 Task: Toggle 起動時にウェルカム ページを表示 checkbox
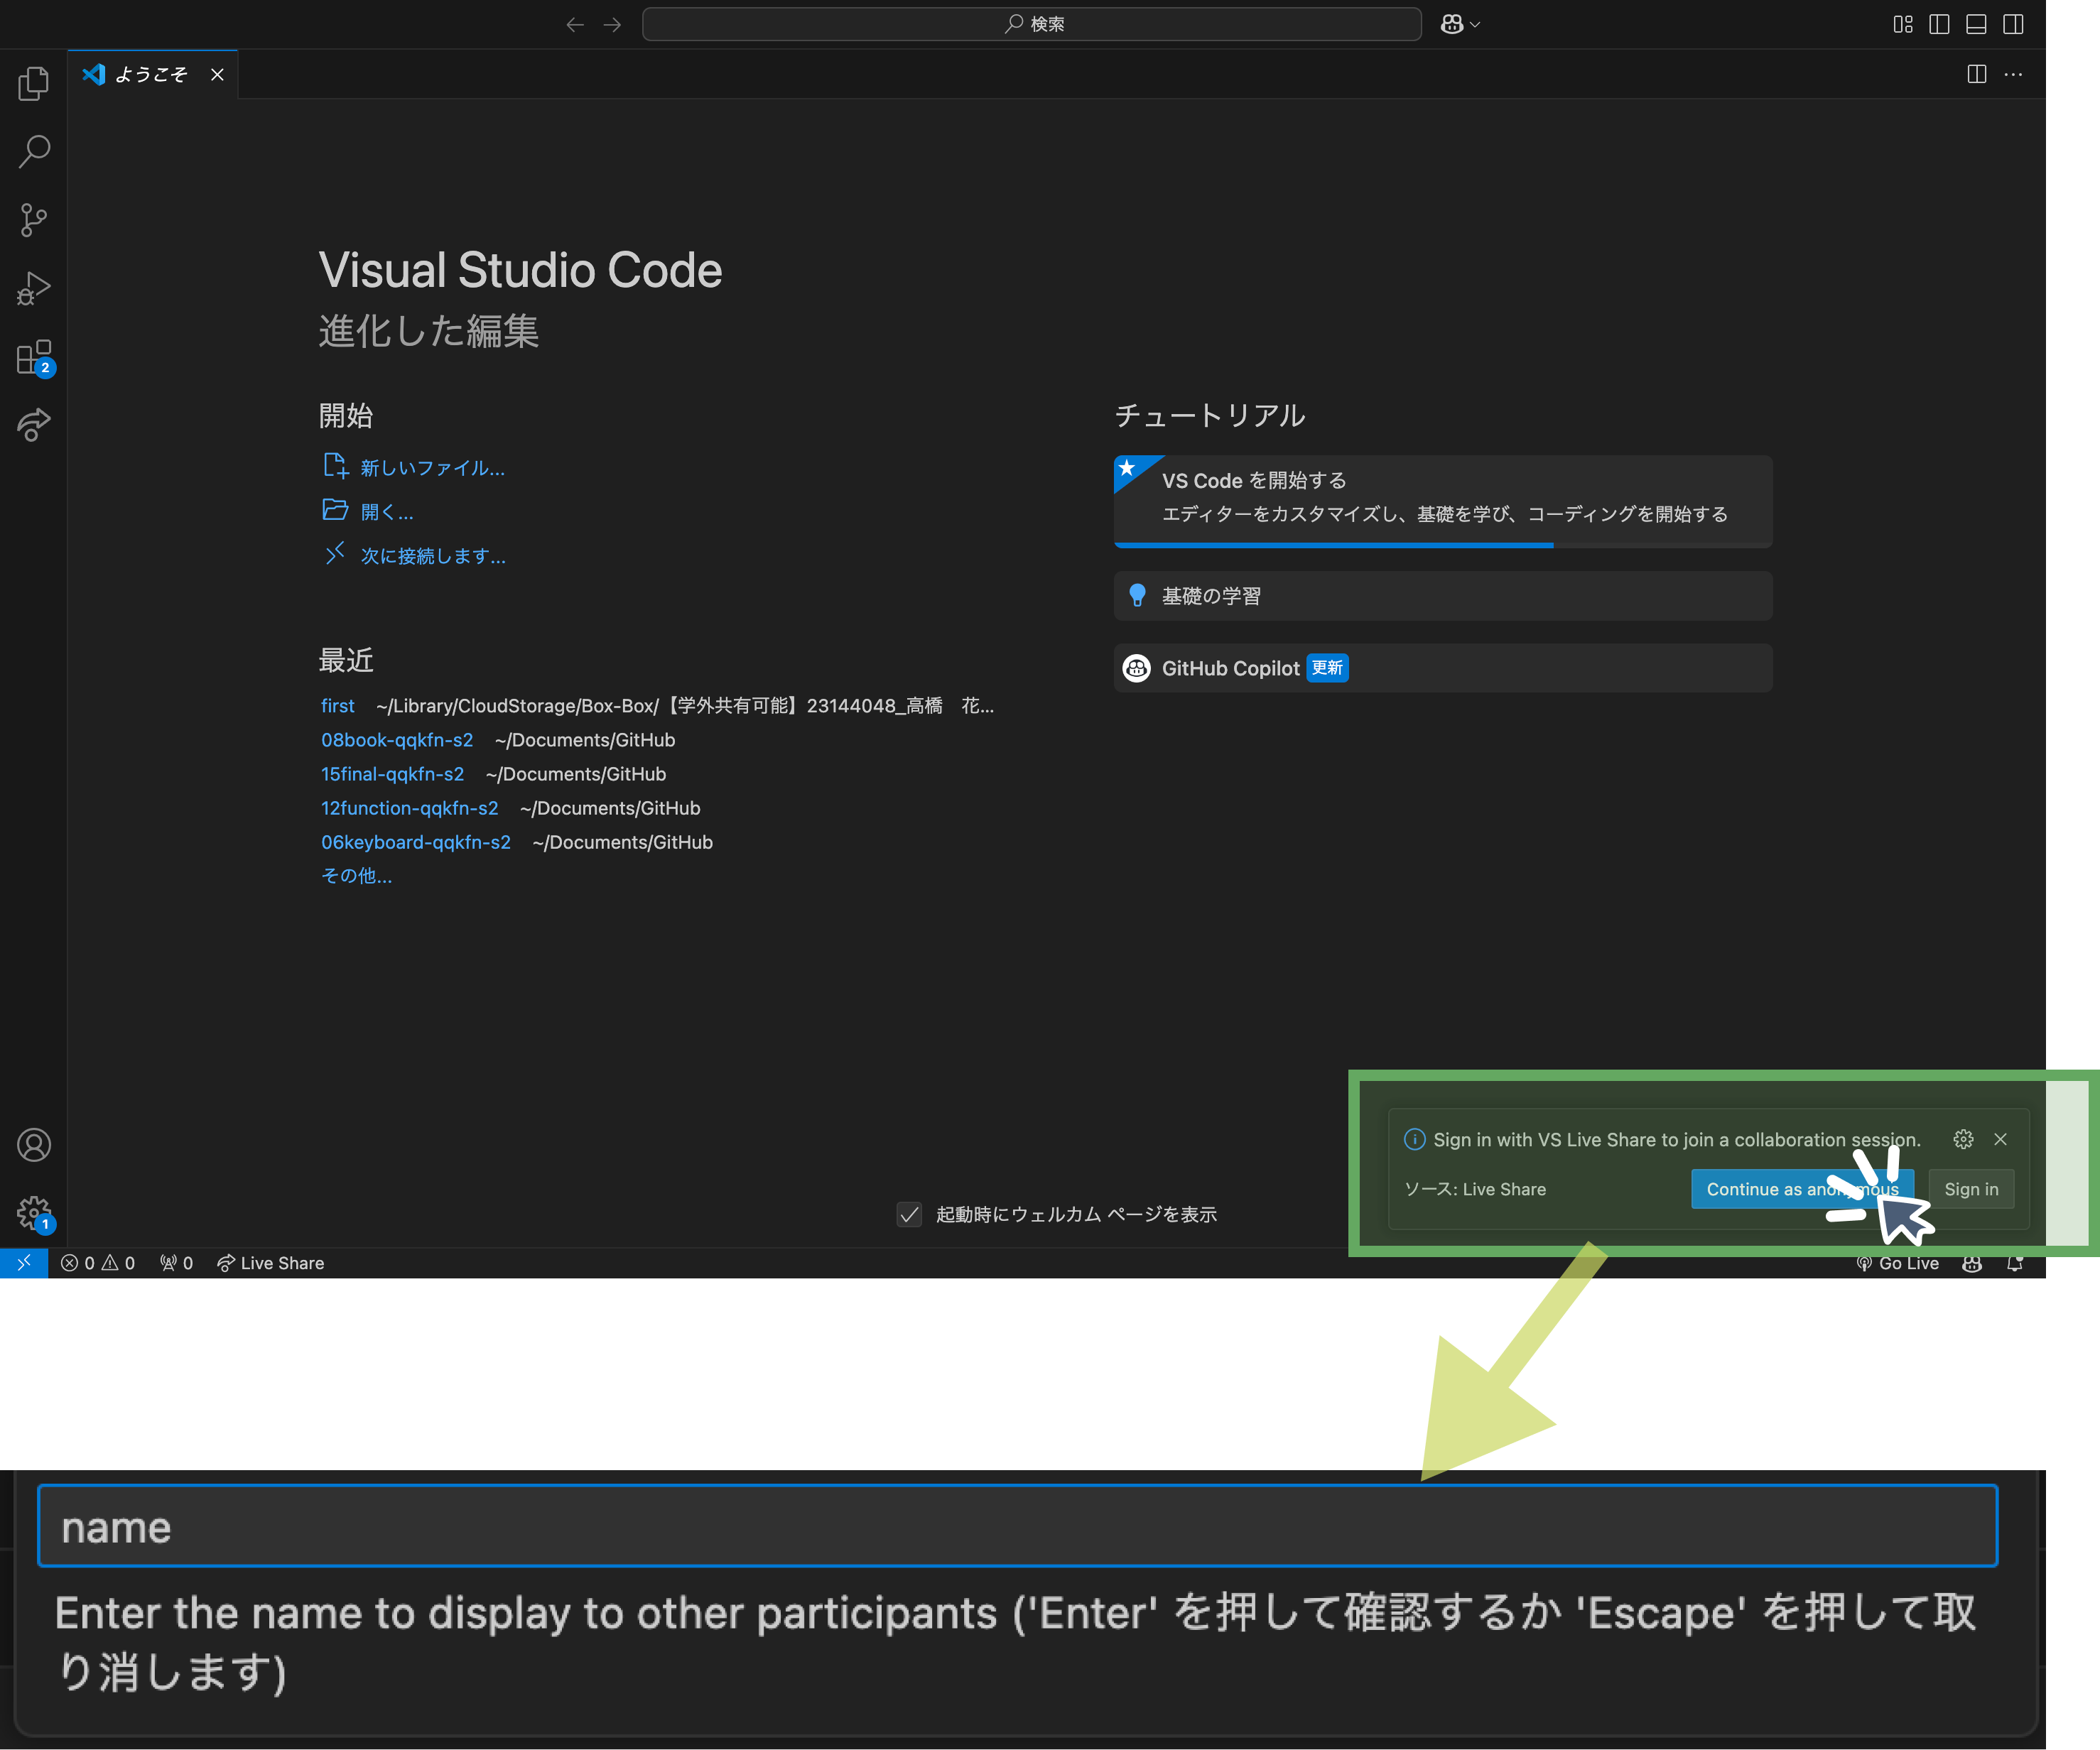pyautogui.click(x=909, y=1214)
